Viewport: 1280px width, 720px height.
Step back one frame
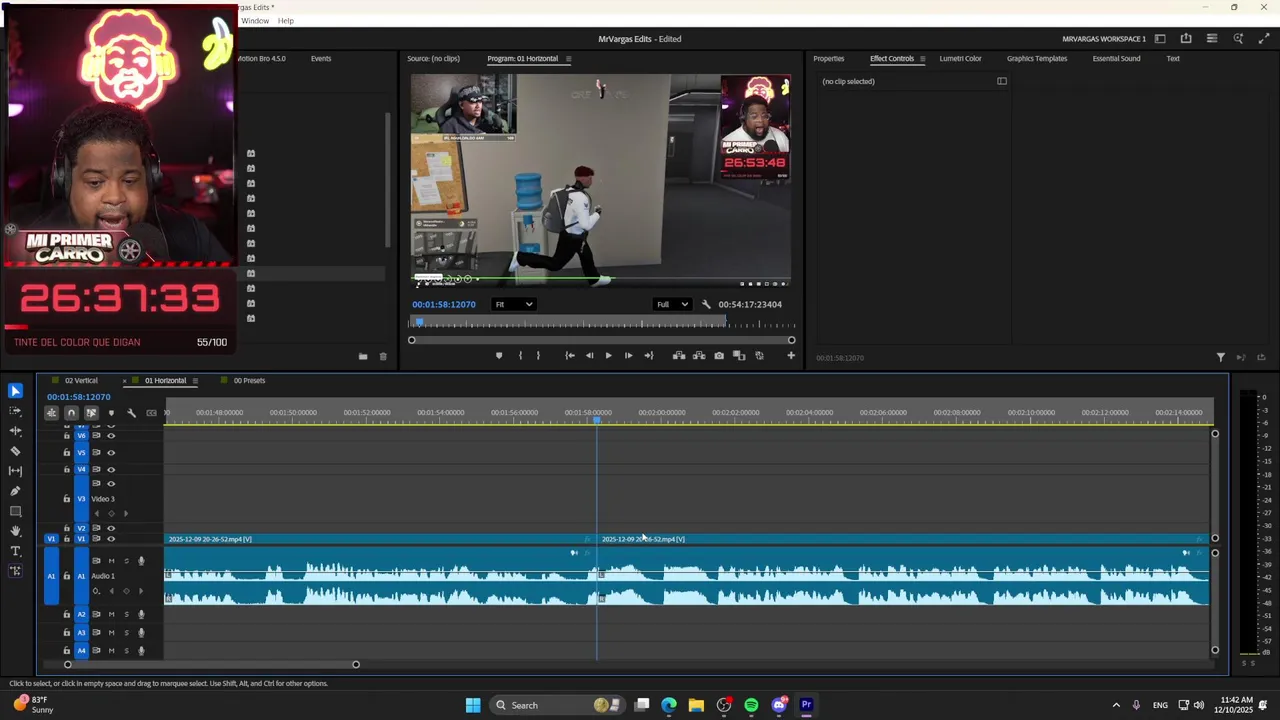[x=589, y=356]
